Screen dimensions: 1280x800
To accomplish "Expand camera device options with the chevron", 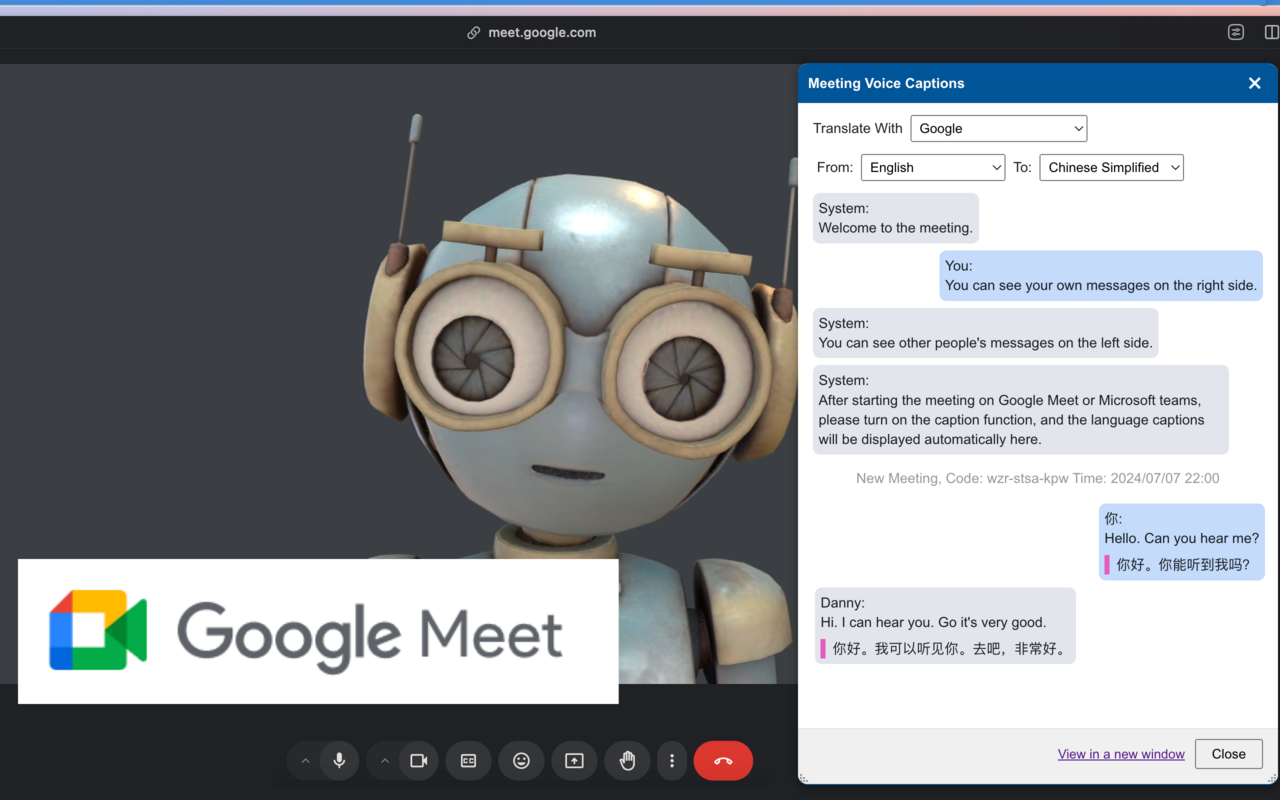I will click(384, 760).
